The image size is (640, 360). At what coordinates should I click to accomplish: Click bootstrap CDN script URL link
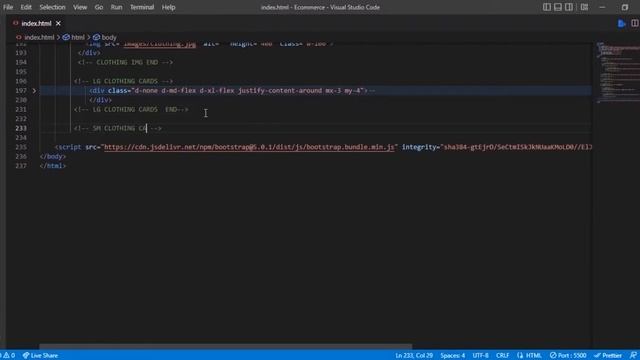coord(249,147)
